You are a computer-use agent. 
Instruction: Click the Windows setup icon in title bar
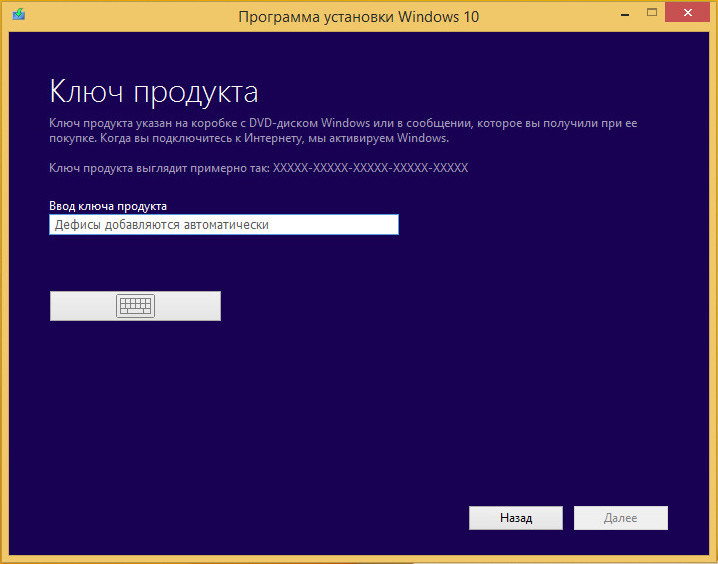pyautogui.click(x=19, y=15)
